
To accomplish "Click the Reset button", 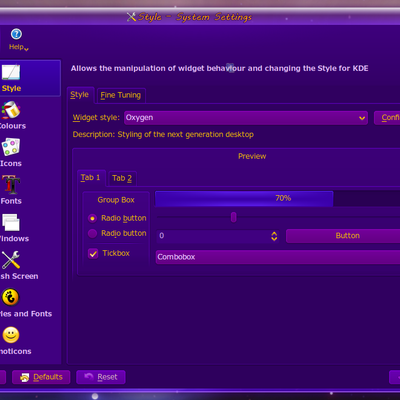I will pos(101,377).
